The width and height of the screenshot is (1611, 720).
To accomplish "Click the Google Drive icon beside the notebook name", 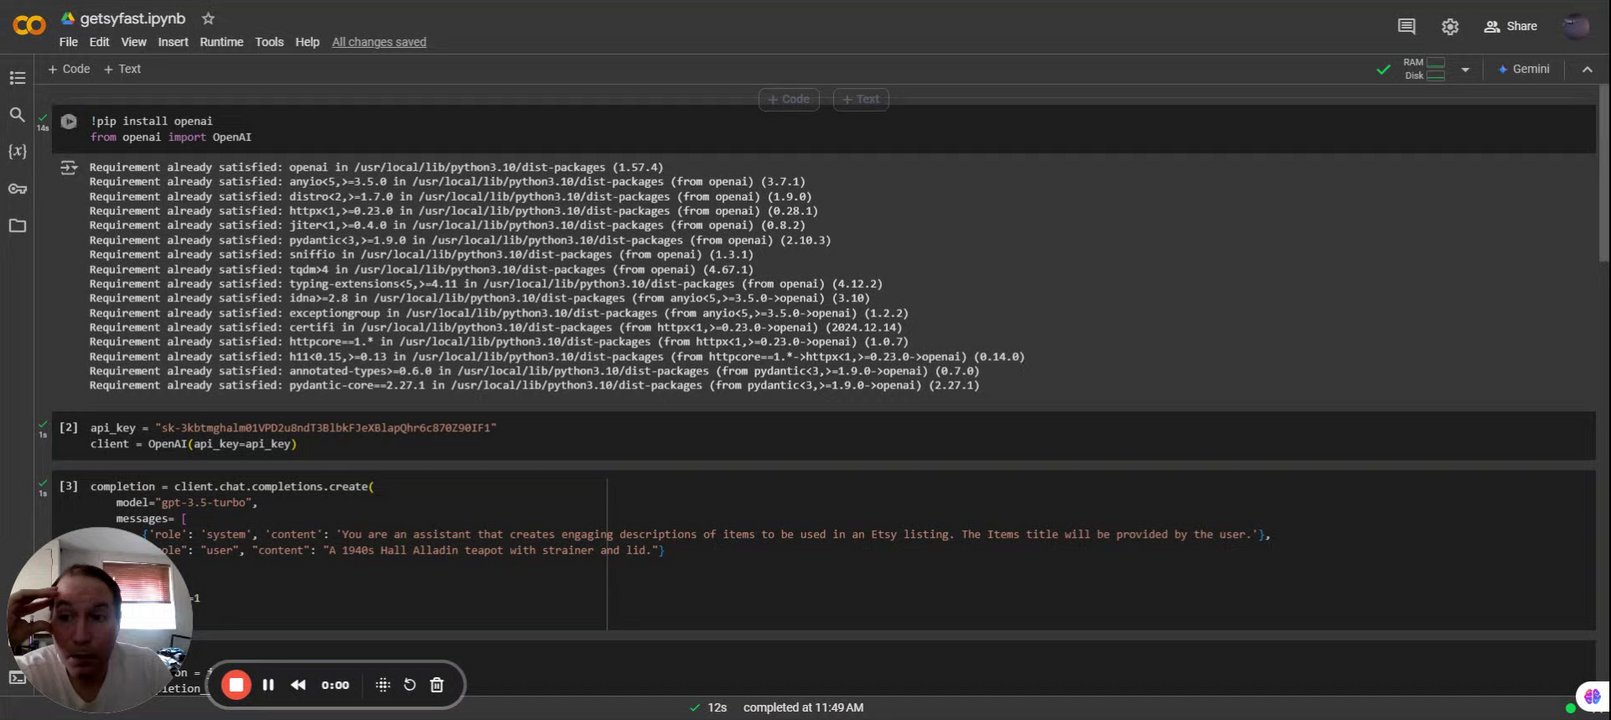I will [68, 19].
